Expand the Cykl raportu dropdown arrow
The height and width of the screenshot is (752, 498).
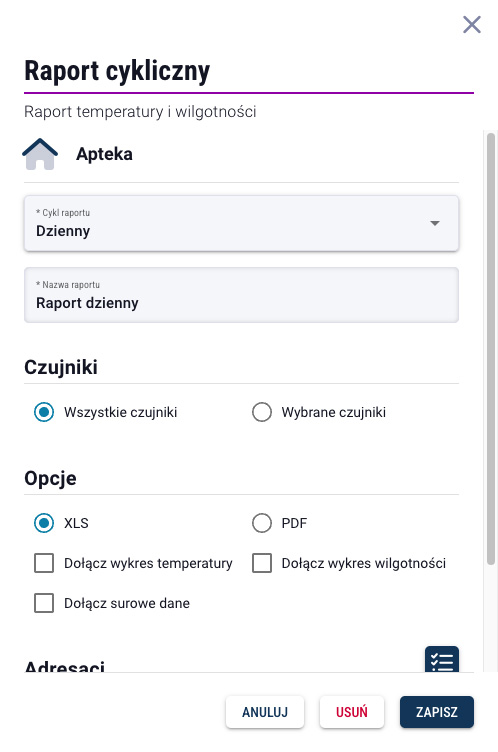point(435,223)
